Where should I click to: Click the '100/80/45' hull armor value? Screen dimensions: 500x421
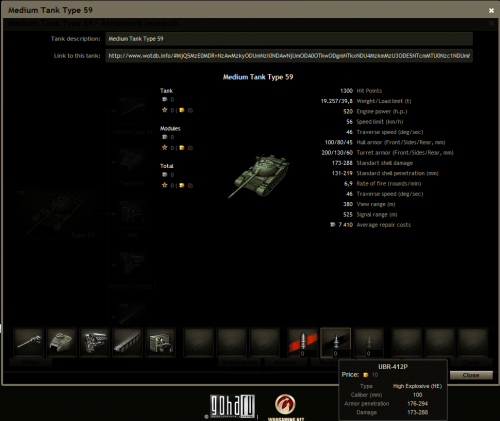339,142
